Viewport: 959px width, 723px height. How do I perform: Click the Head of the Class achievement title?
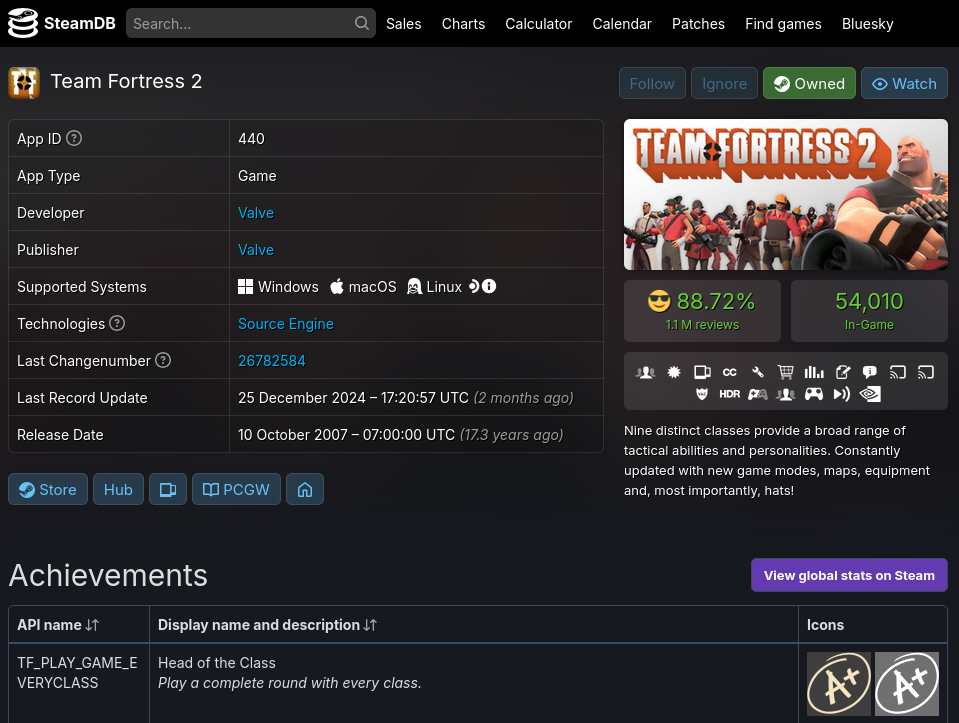[217, 662]
